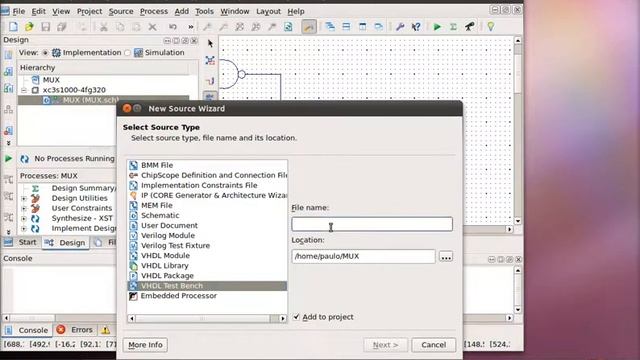The height and width of the screenshot is (360, 640).
Task: Click the File name input field
Action: tap(372, 224)
